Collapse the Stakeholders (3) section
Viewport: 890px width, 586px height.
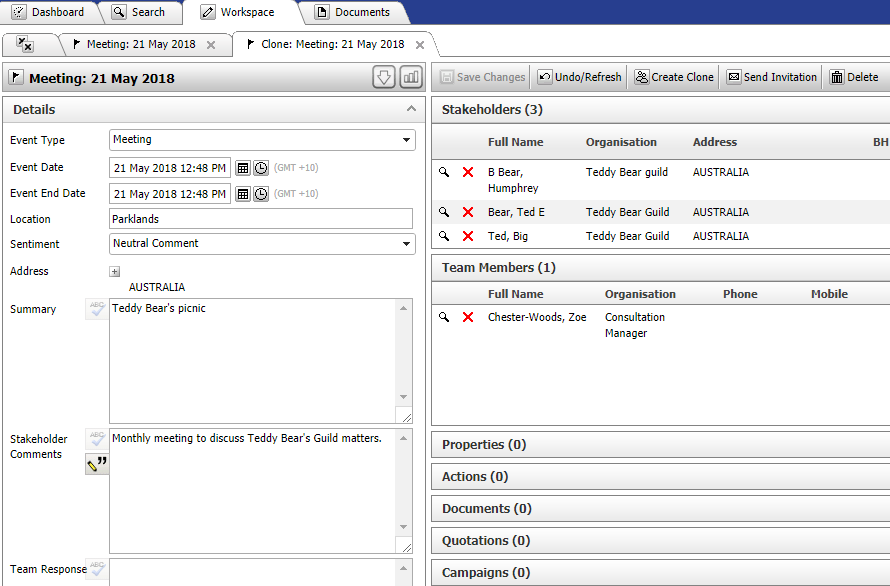[661, 110]
